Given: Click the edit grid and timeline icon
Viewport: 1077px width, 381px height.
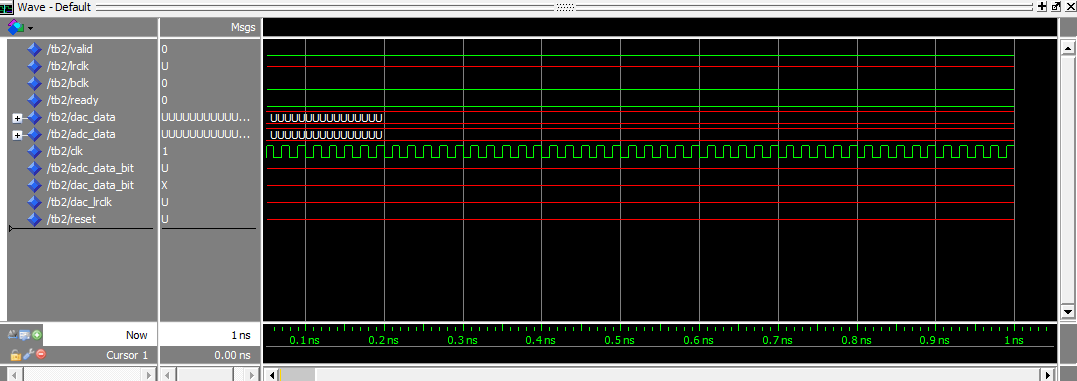Looking at the screenshot, I should click(x=25, y=336).
